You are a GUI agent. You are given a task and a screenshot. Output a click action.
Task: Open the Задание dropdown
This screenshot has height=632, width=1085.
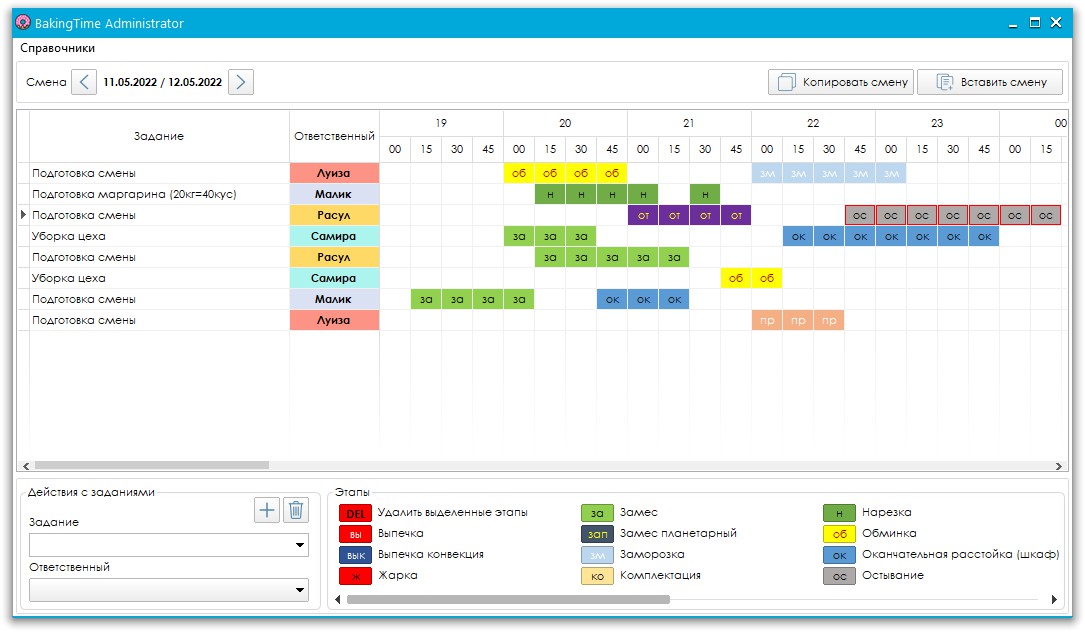pyautogui.click(x=169, y=545)
